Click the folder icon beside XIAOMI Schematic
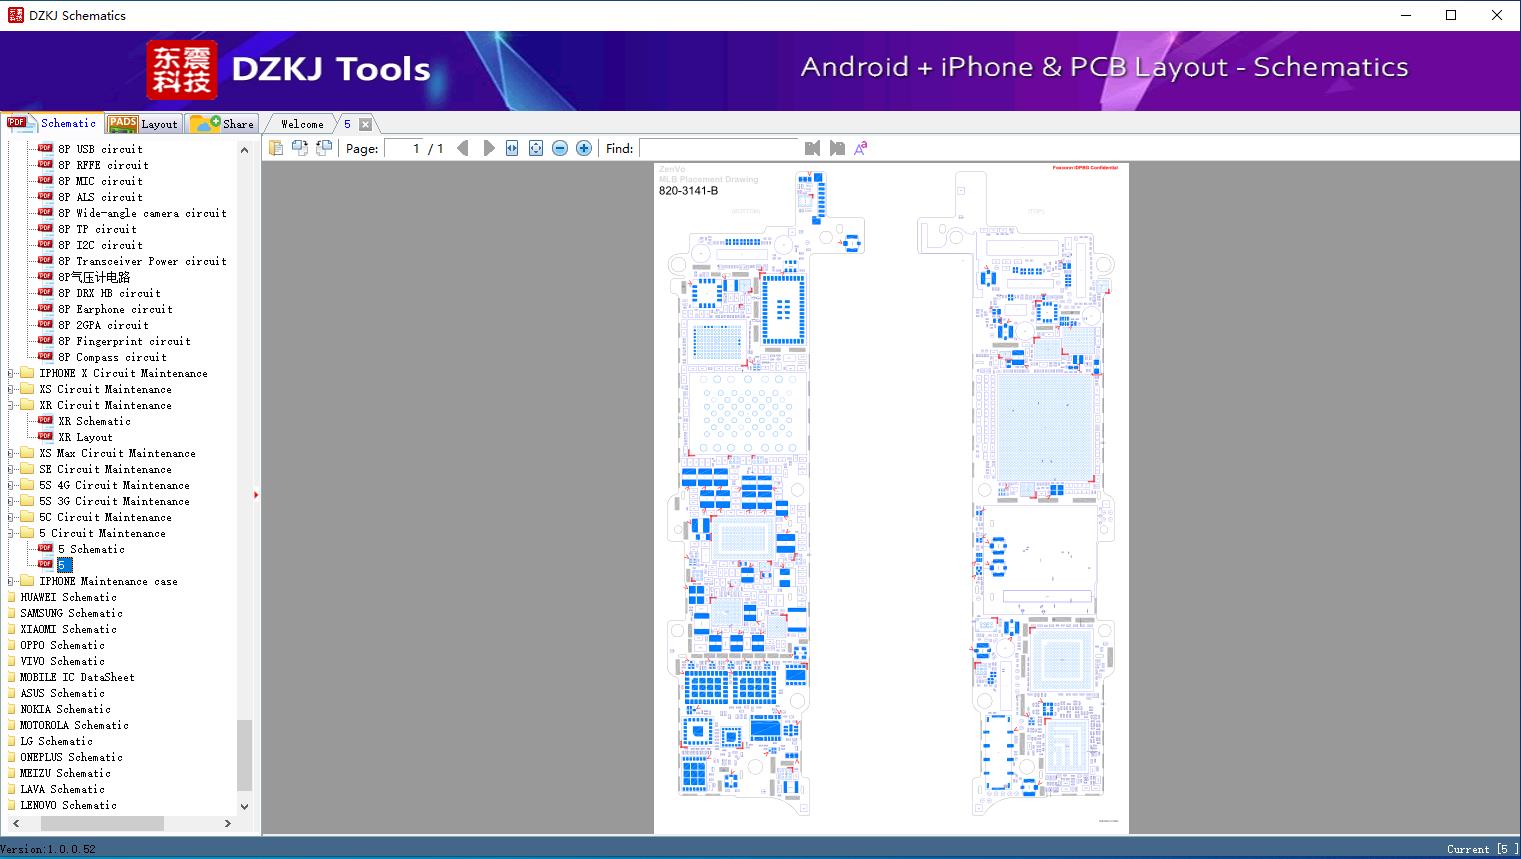The width and height of the screenshot is (1521, 859). point(11,629)
